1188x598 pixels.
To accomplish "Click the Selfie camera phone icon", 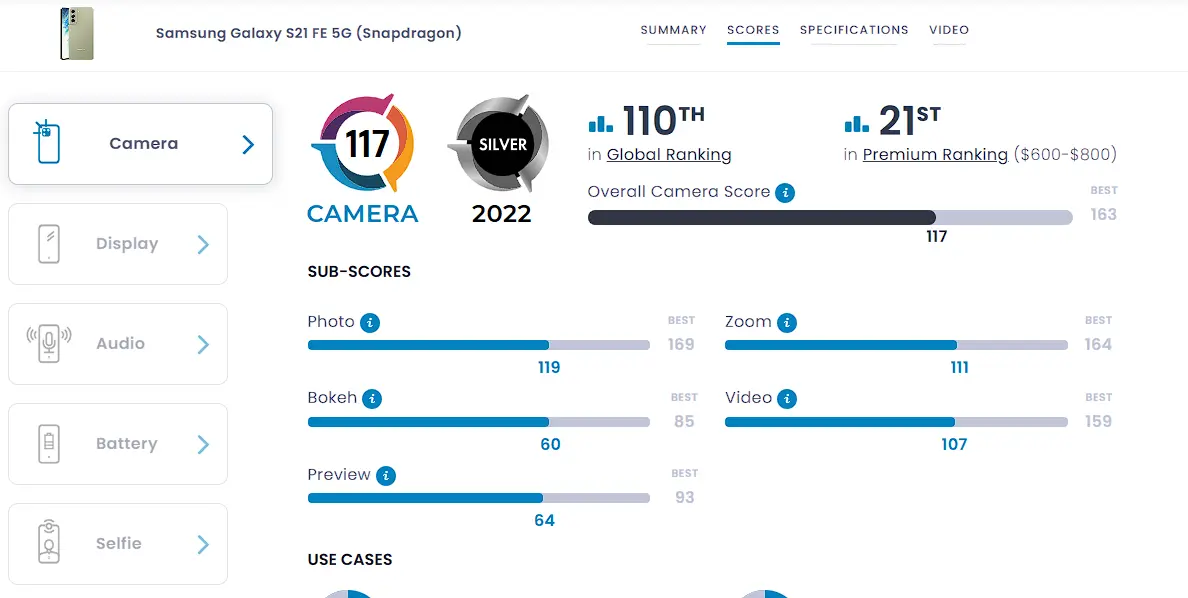I will coord(48,542).
